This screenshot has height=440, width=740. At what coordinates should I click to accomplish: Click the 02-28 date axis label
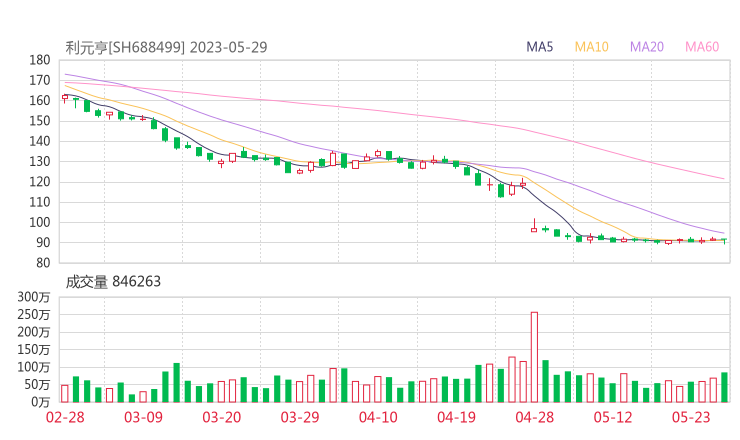point(65,417)
